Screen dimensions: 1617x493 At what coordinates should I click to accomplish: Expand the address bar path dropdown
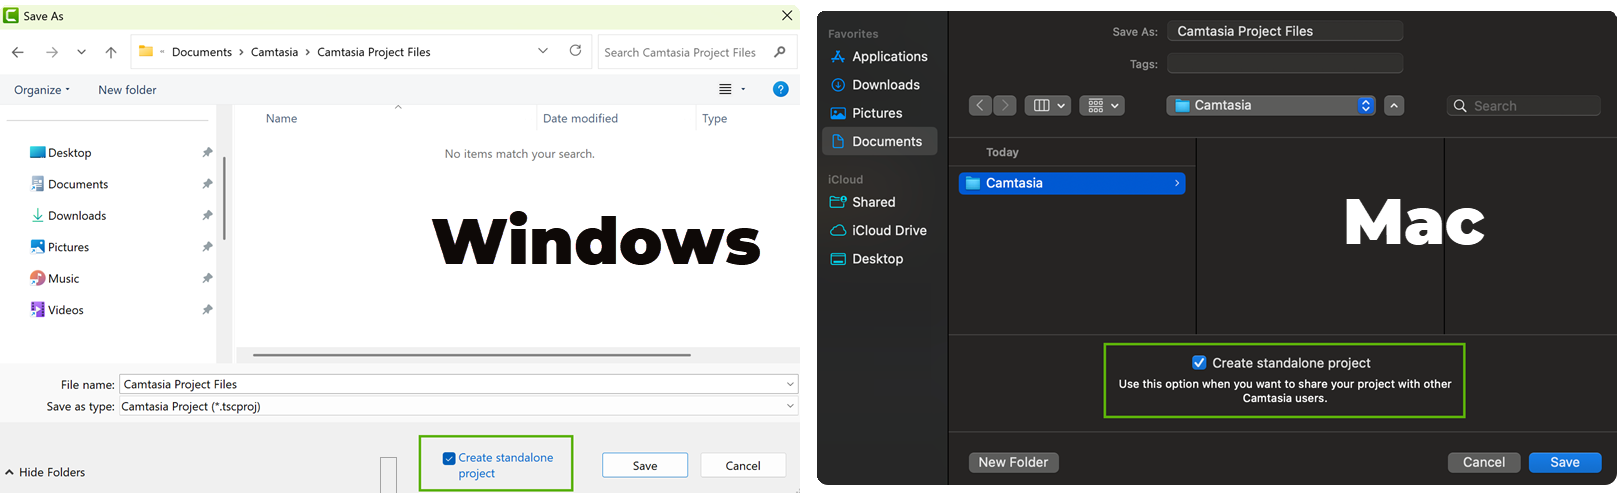pos(543,51)
